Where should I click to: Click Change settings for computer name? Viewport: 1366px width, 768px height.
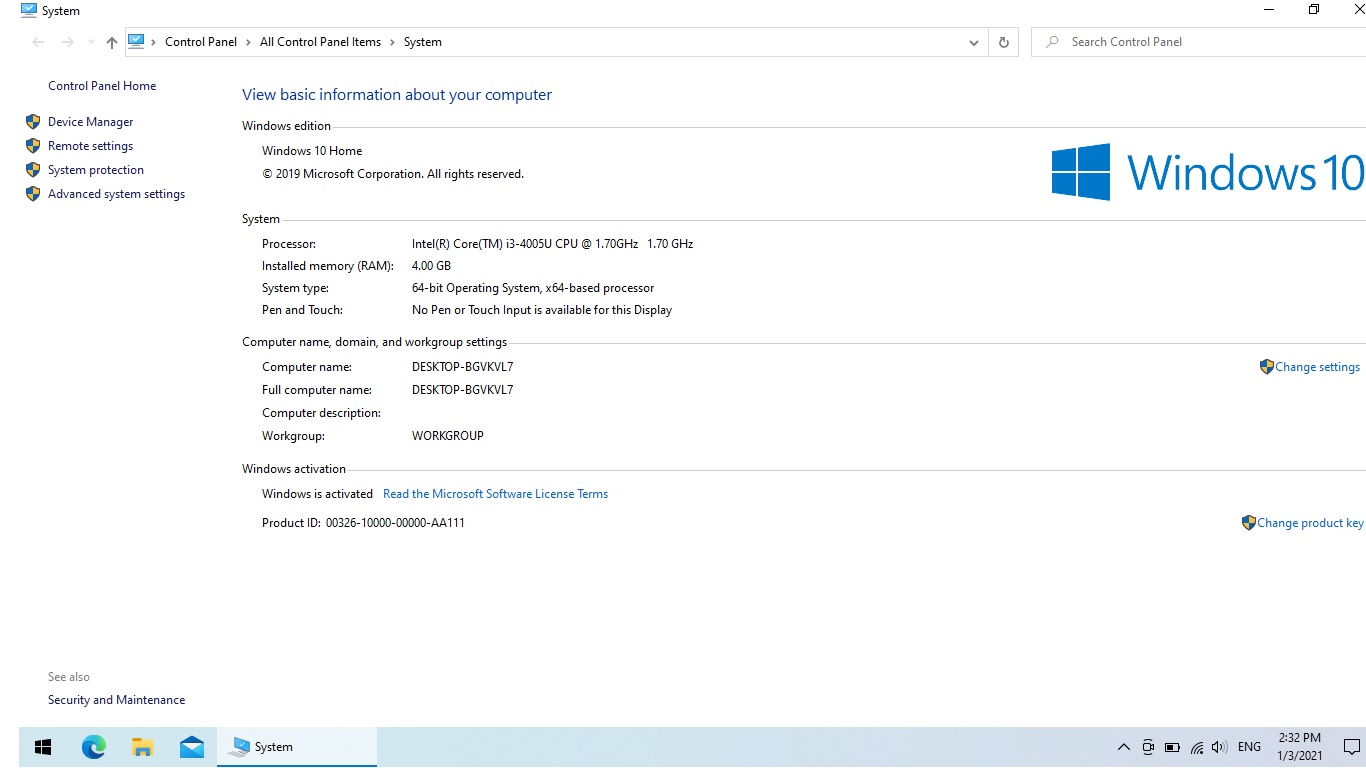click(x=1316, y=367)
